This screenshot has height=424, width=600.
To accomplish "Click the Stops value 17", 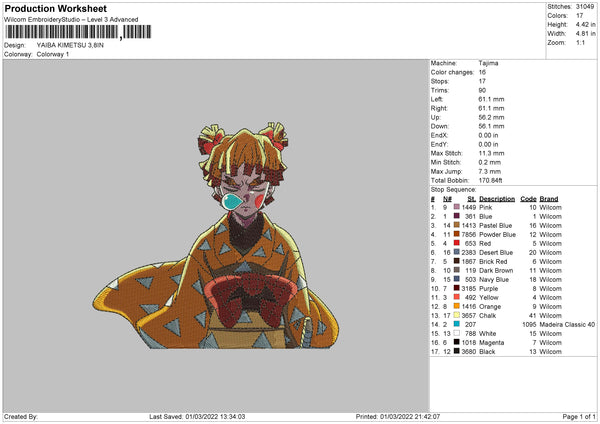I will (x=482, y=81).
